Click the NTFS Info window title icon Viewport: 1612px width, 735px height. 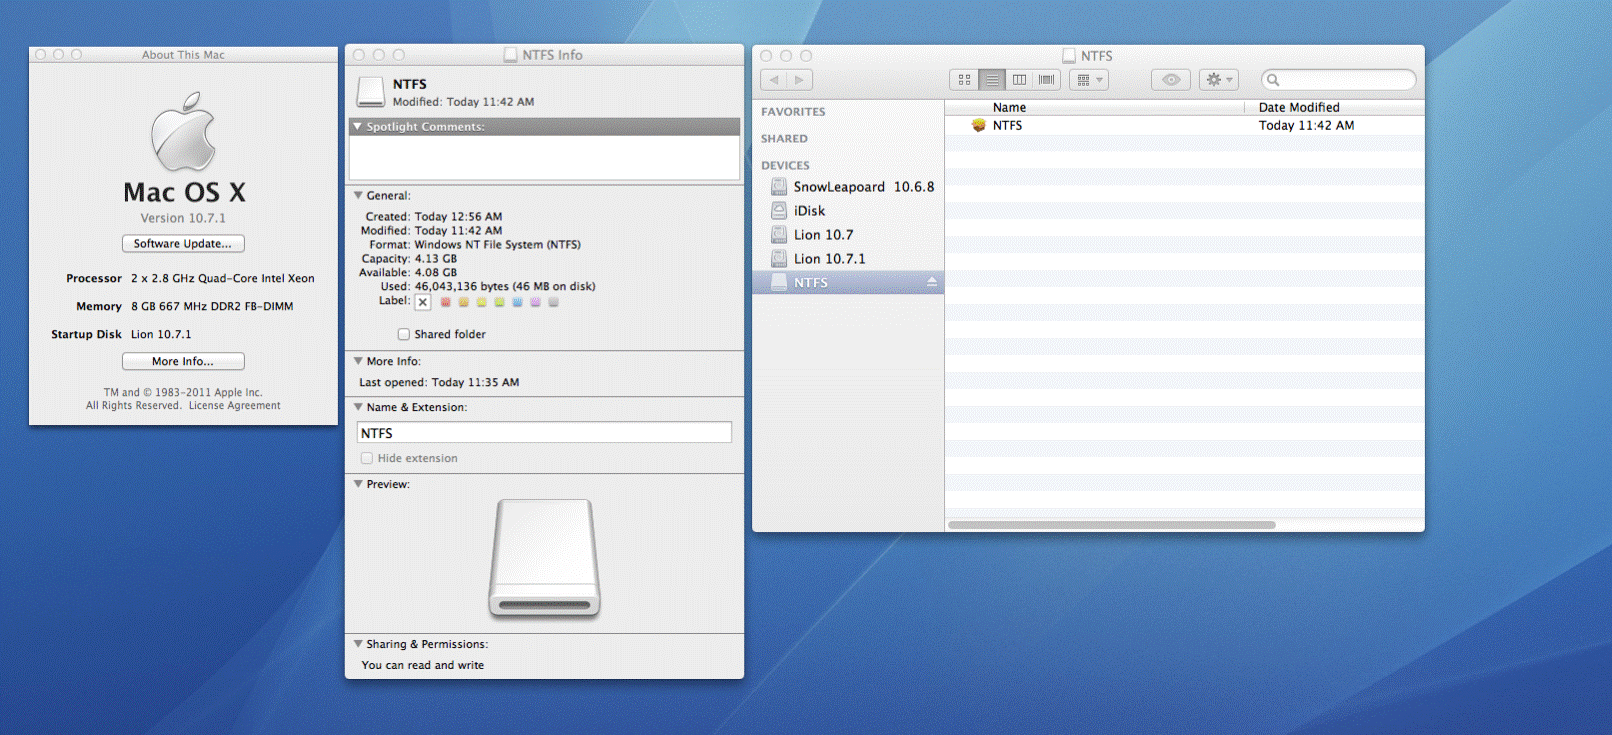510,55
